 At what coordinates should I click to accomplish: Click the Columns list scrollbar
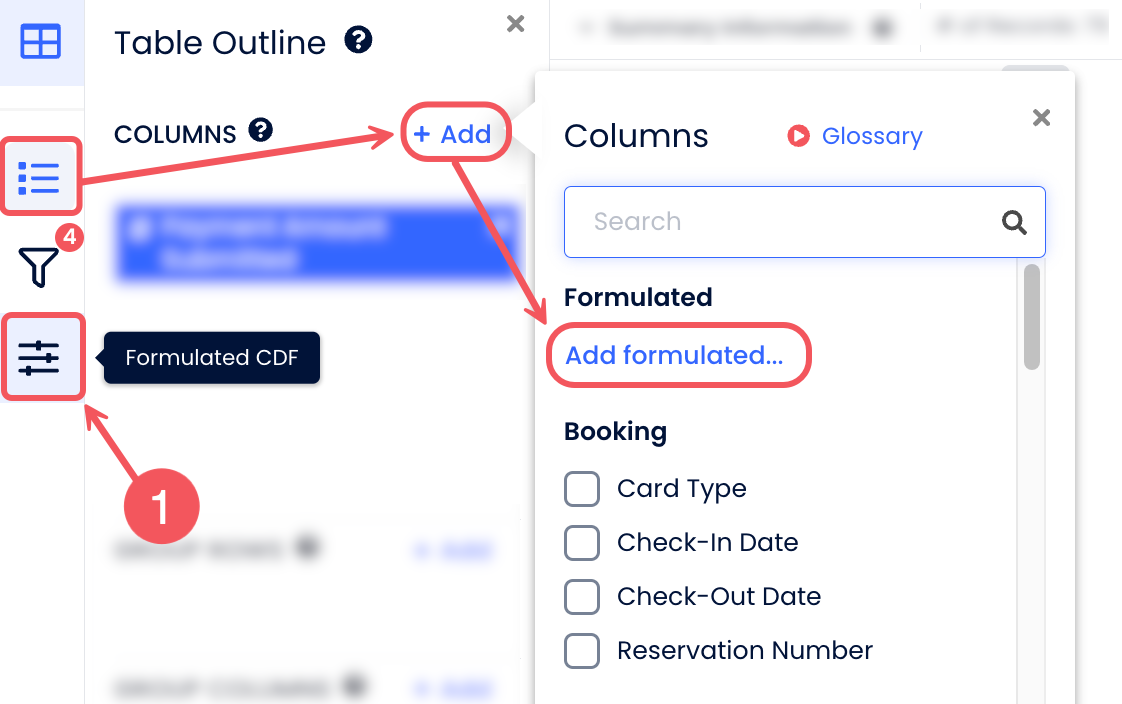tap(1032, 316)
